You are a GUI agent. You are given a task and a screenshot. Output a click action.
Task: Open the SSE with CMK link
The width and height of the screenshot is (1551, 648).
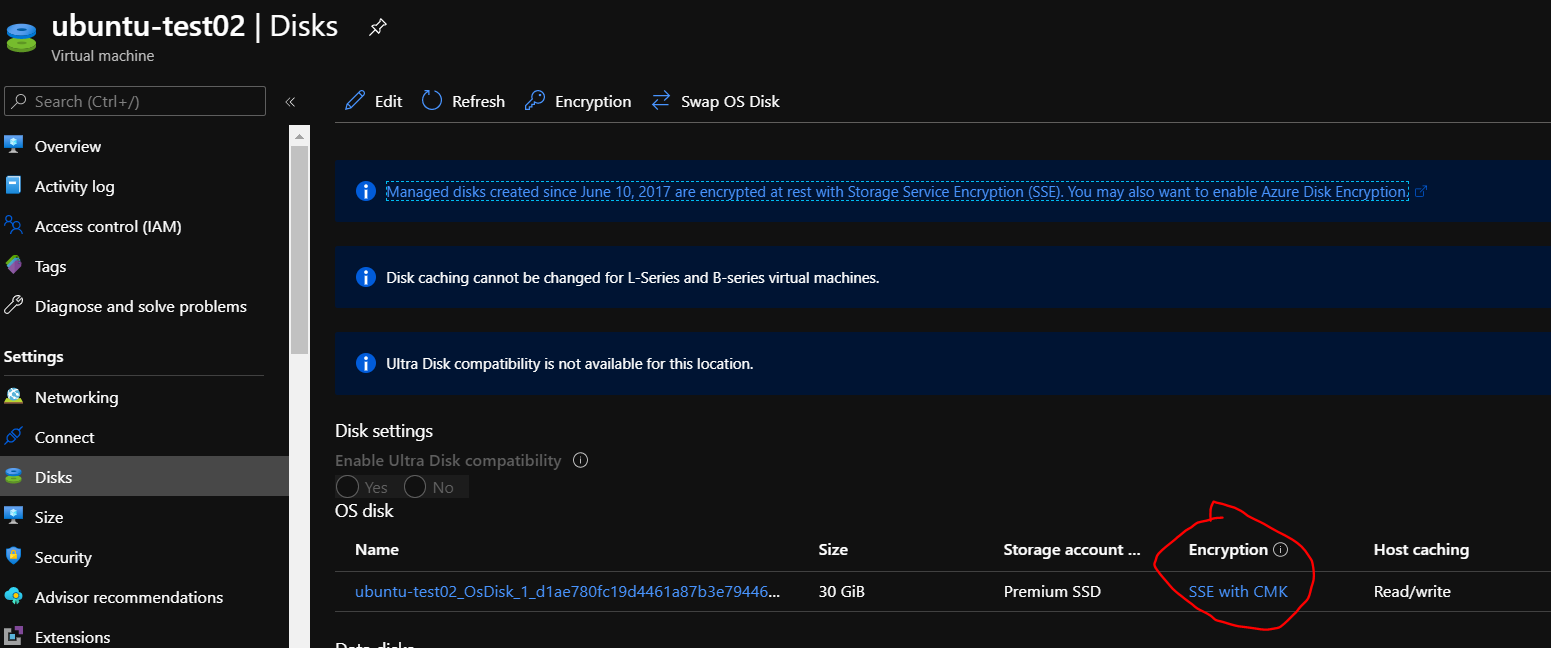(x=1238, y=591)
